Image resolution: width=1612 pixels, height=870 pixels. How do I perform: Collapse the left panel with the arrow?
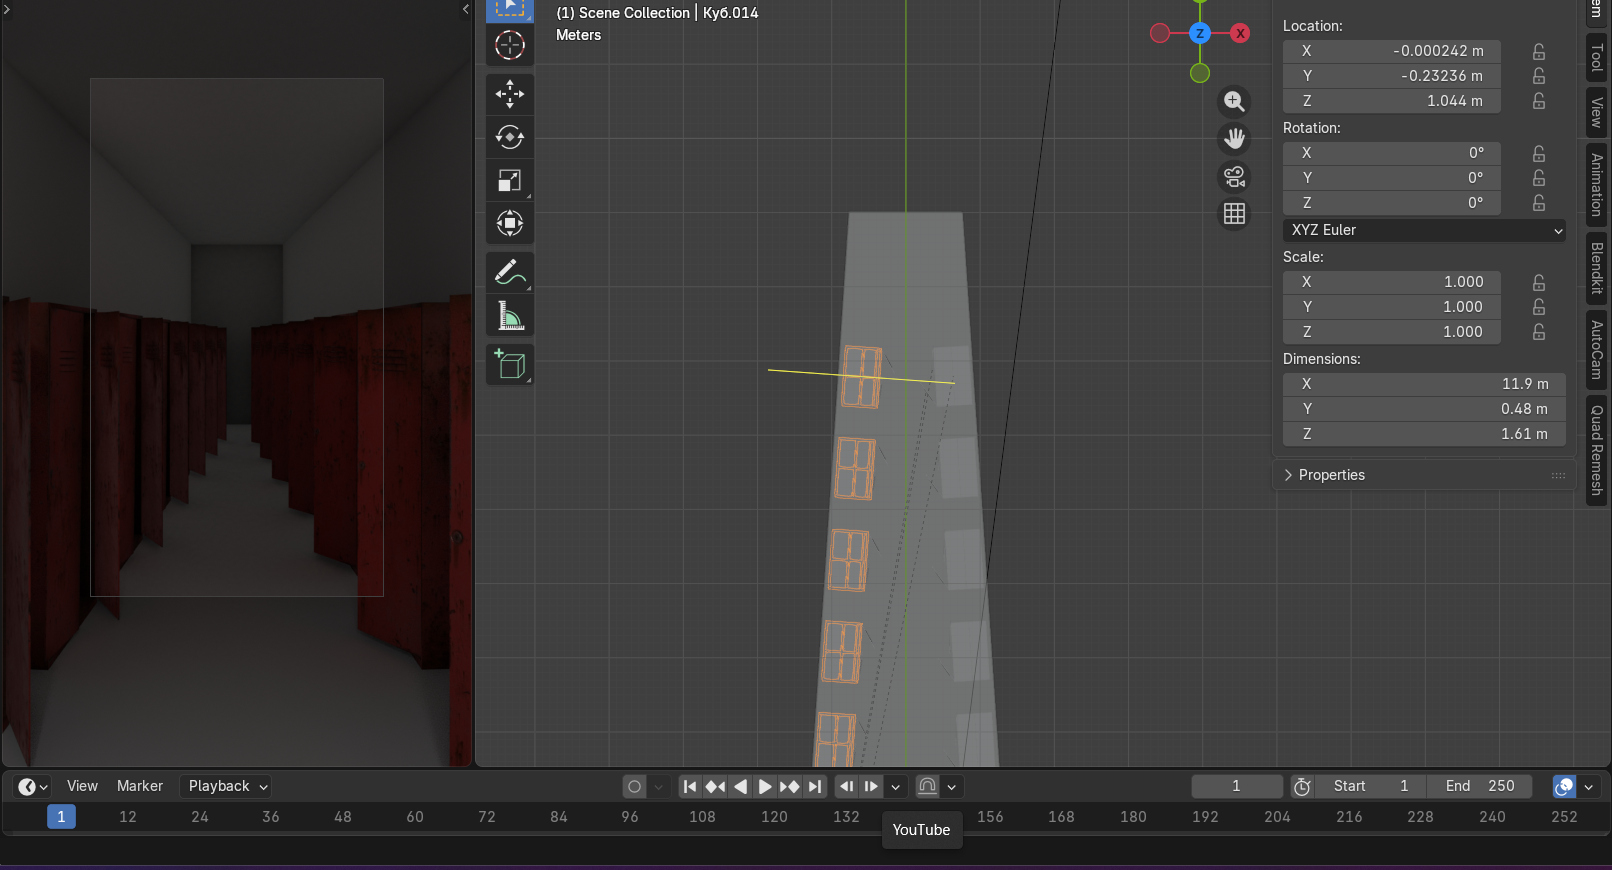coord(466,9)
